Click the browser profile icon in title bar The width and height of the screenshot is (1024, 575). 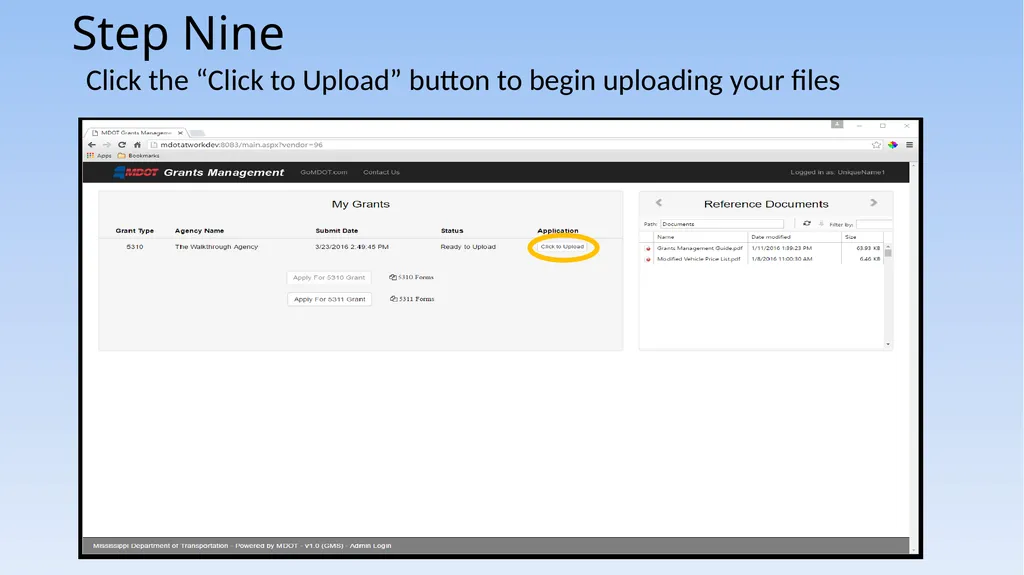(x=837, y=124)
